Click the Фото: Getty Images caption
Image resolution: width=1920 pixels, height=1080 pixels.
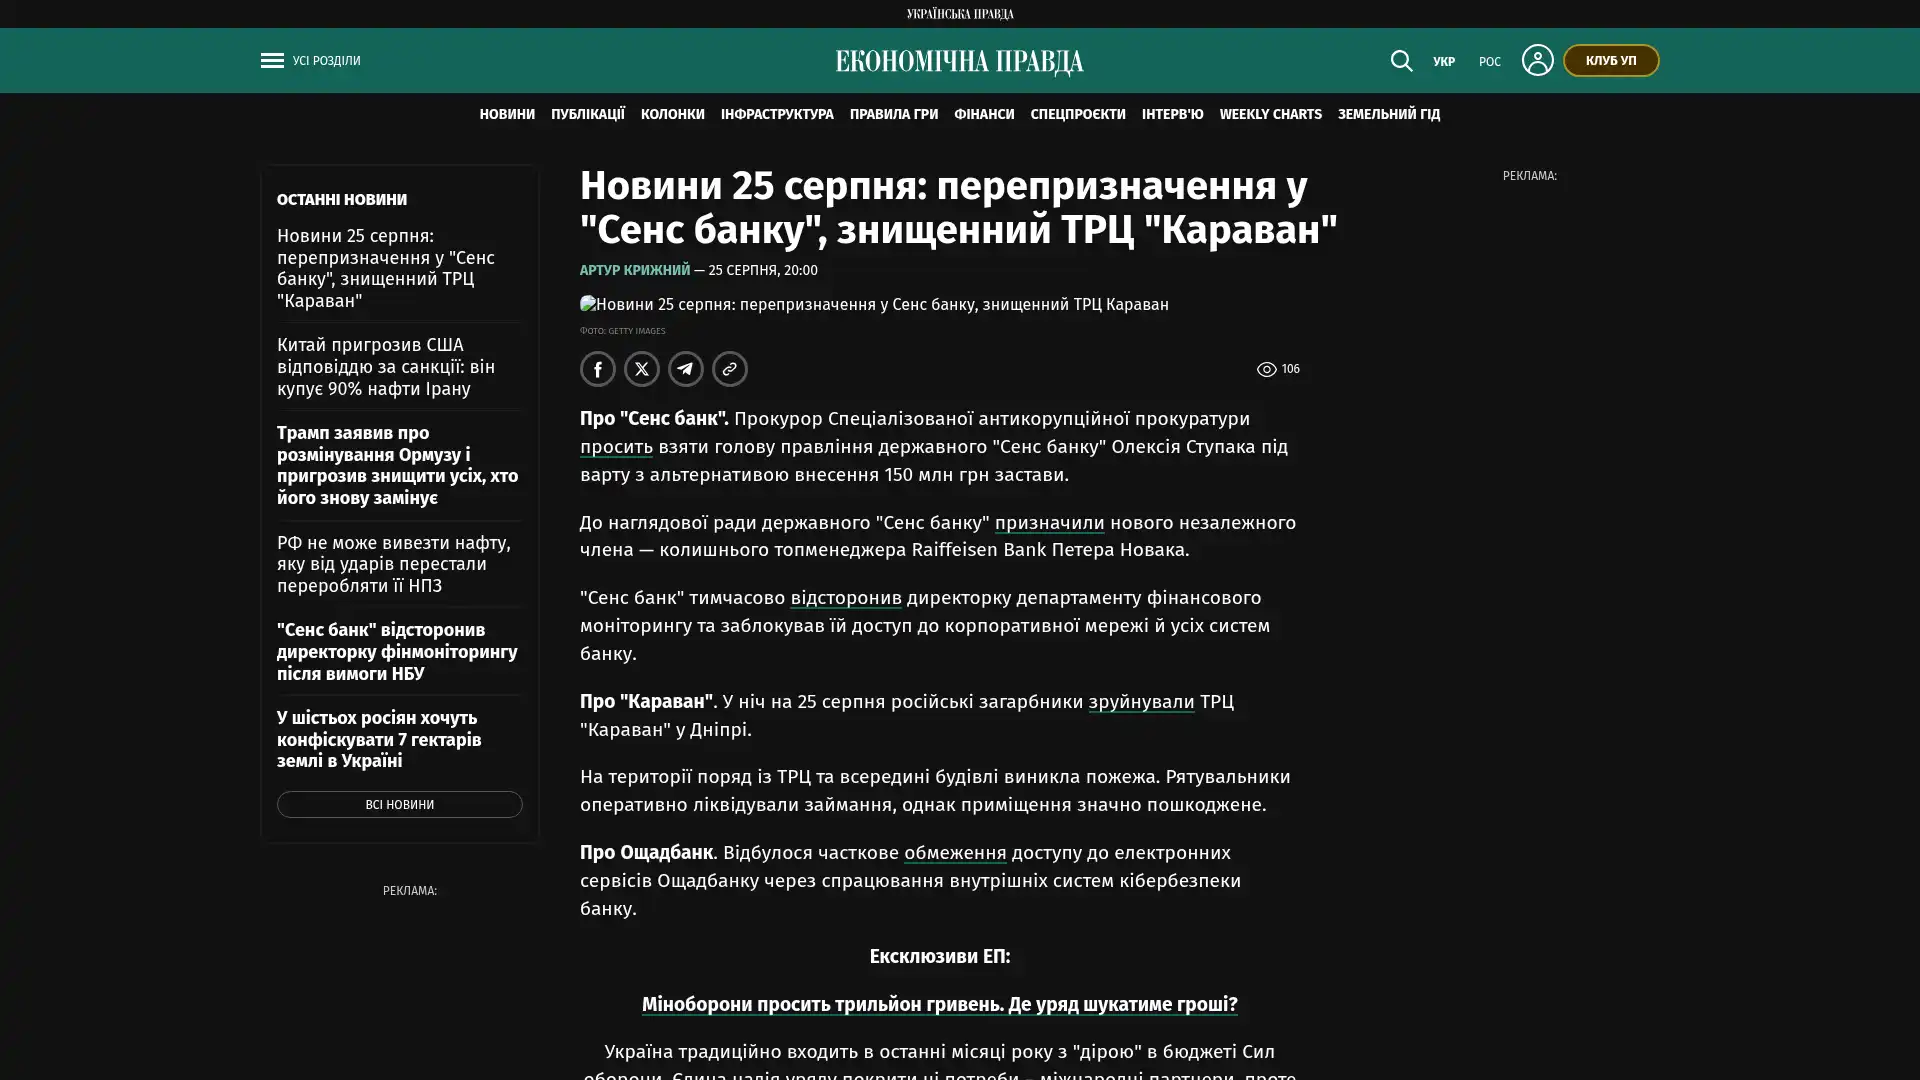tap(622, 331)
